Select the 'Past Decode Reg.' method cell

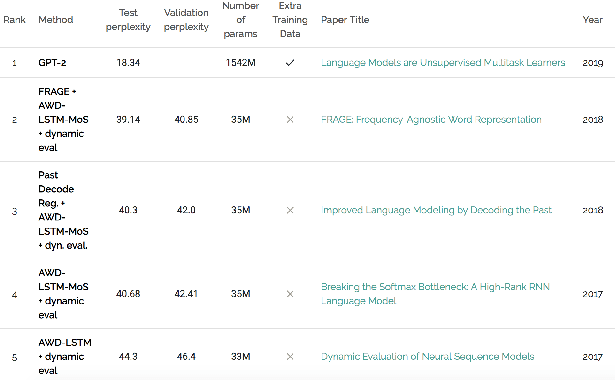pos(63,210)
